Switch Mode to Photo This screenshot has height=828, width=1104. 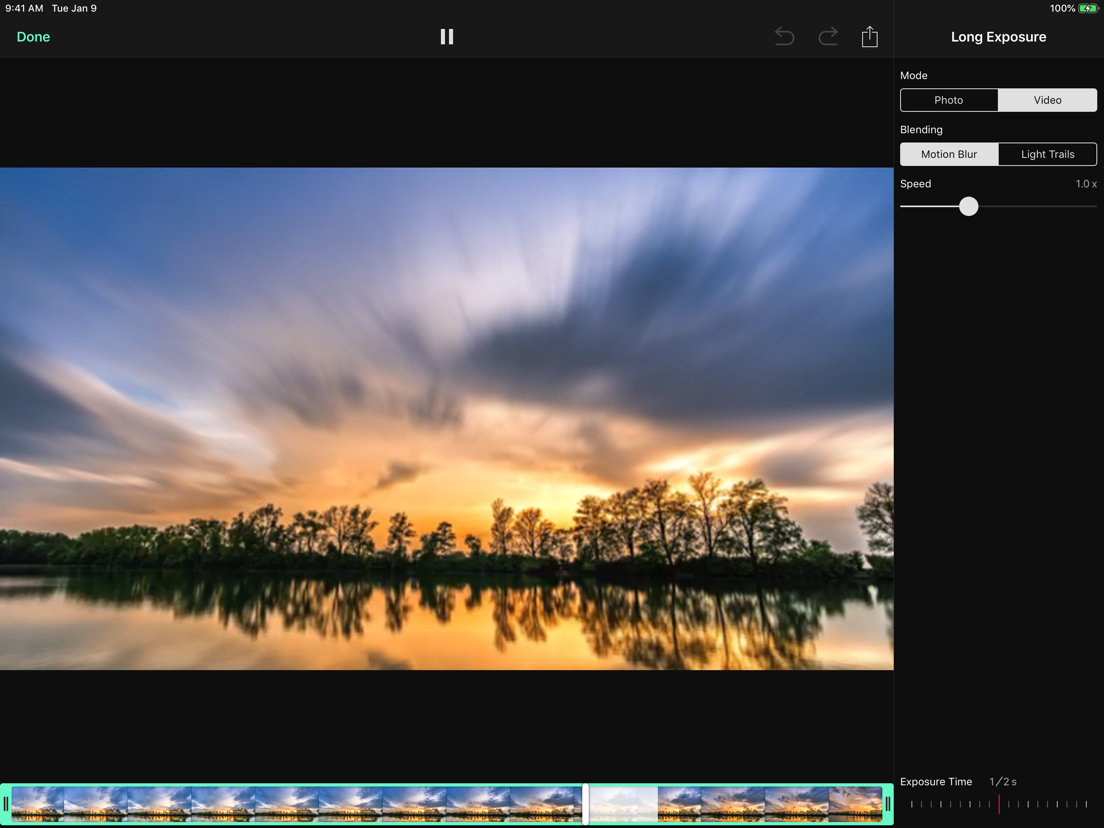click(x=948, y=100)
